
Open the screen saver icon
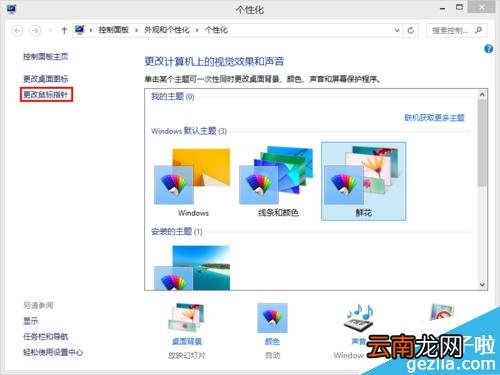442,313
